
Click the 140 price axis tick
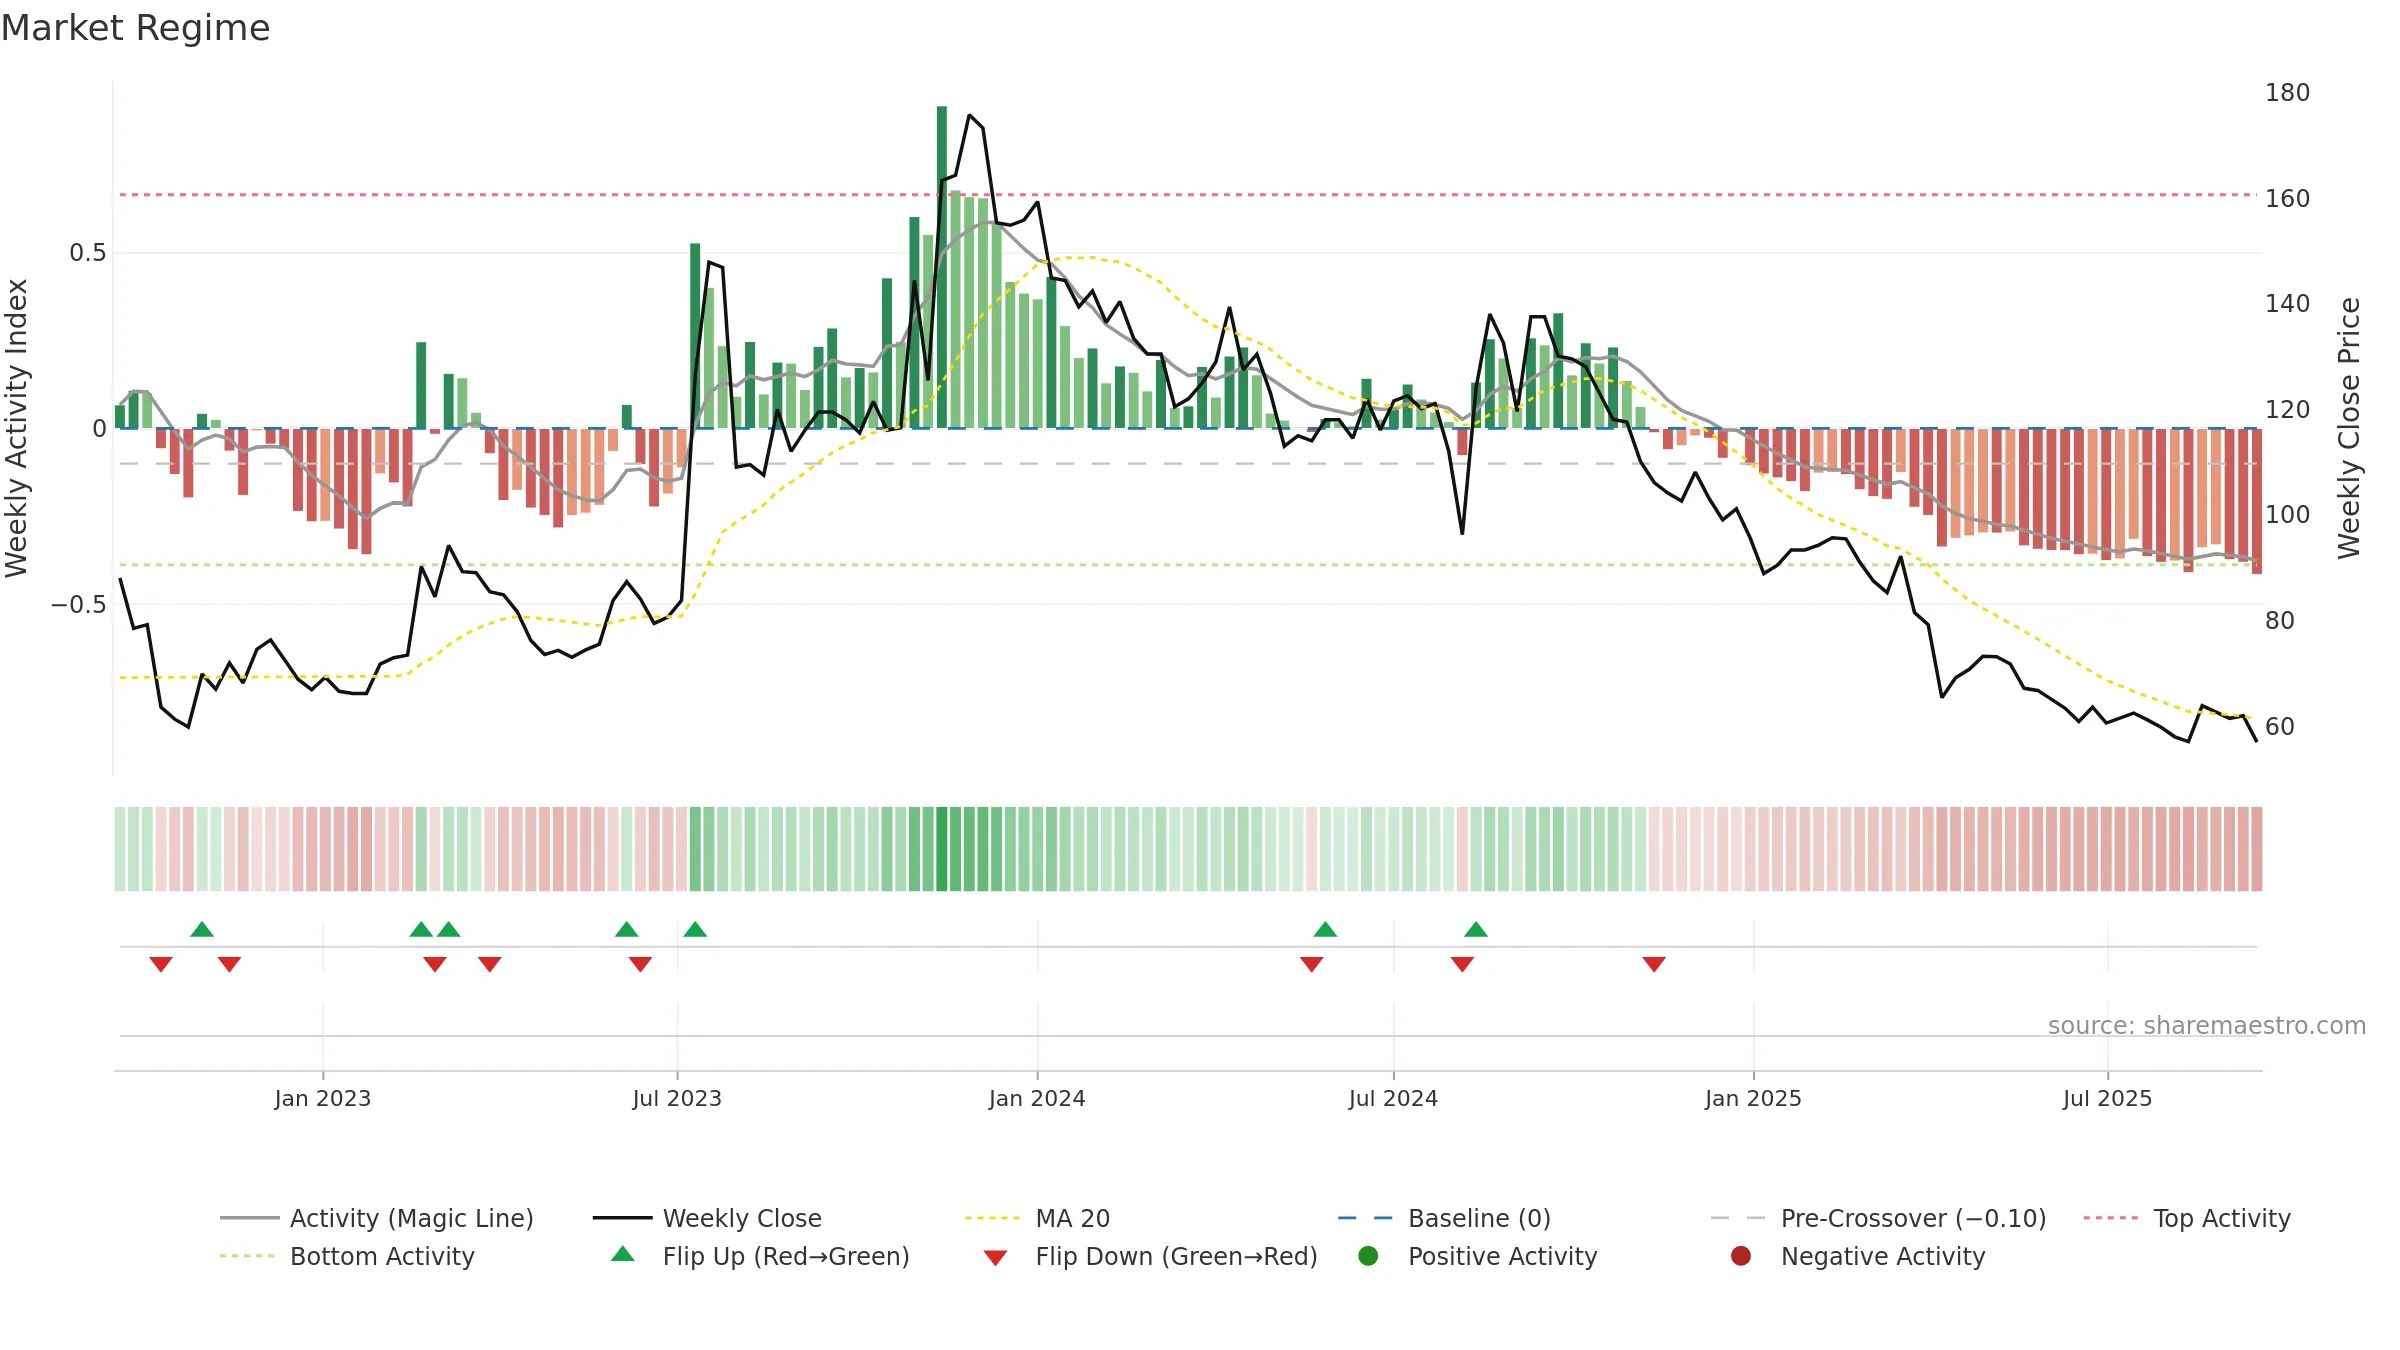click(2287, 304)
